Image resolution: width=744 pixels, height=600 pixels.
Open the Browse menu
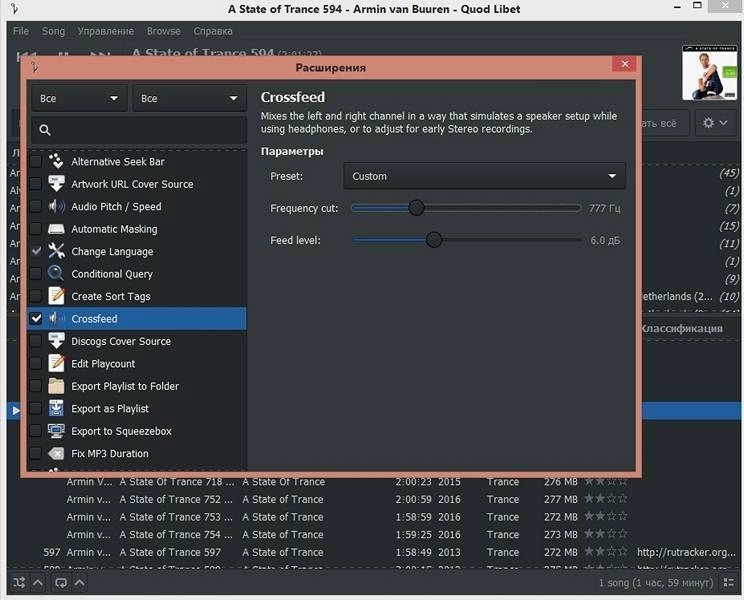pyautogui.click(x=164, y=31)
